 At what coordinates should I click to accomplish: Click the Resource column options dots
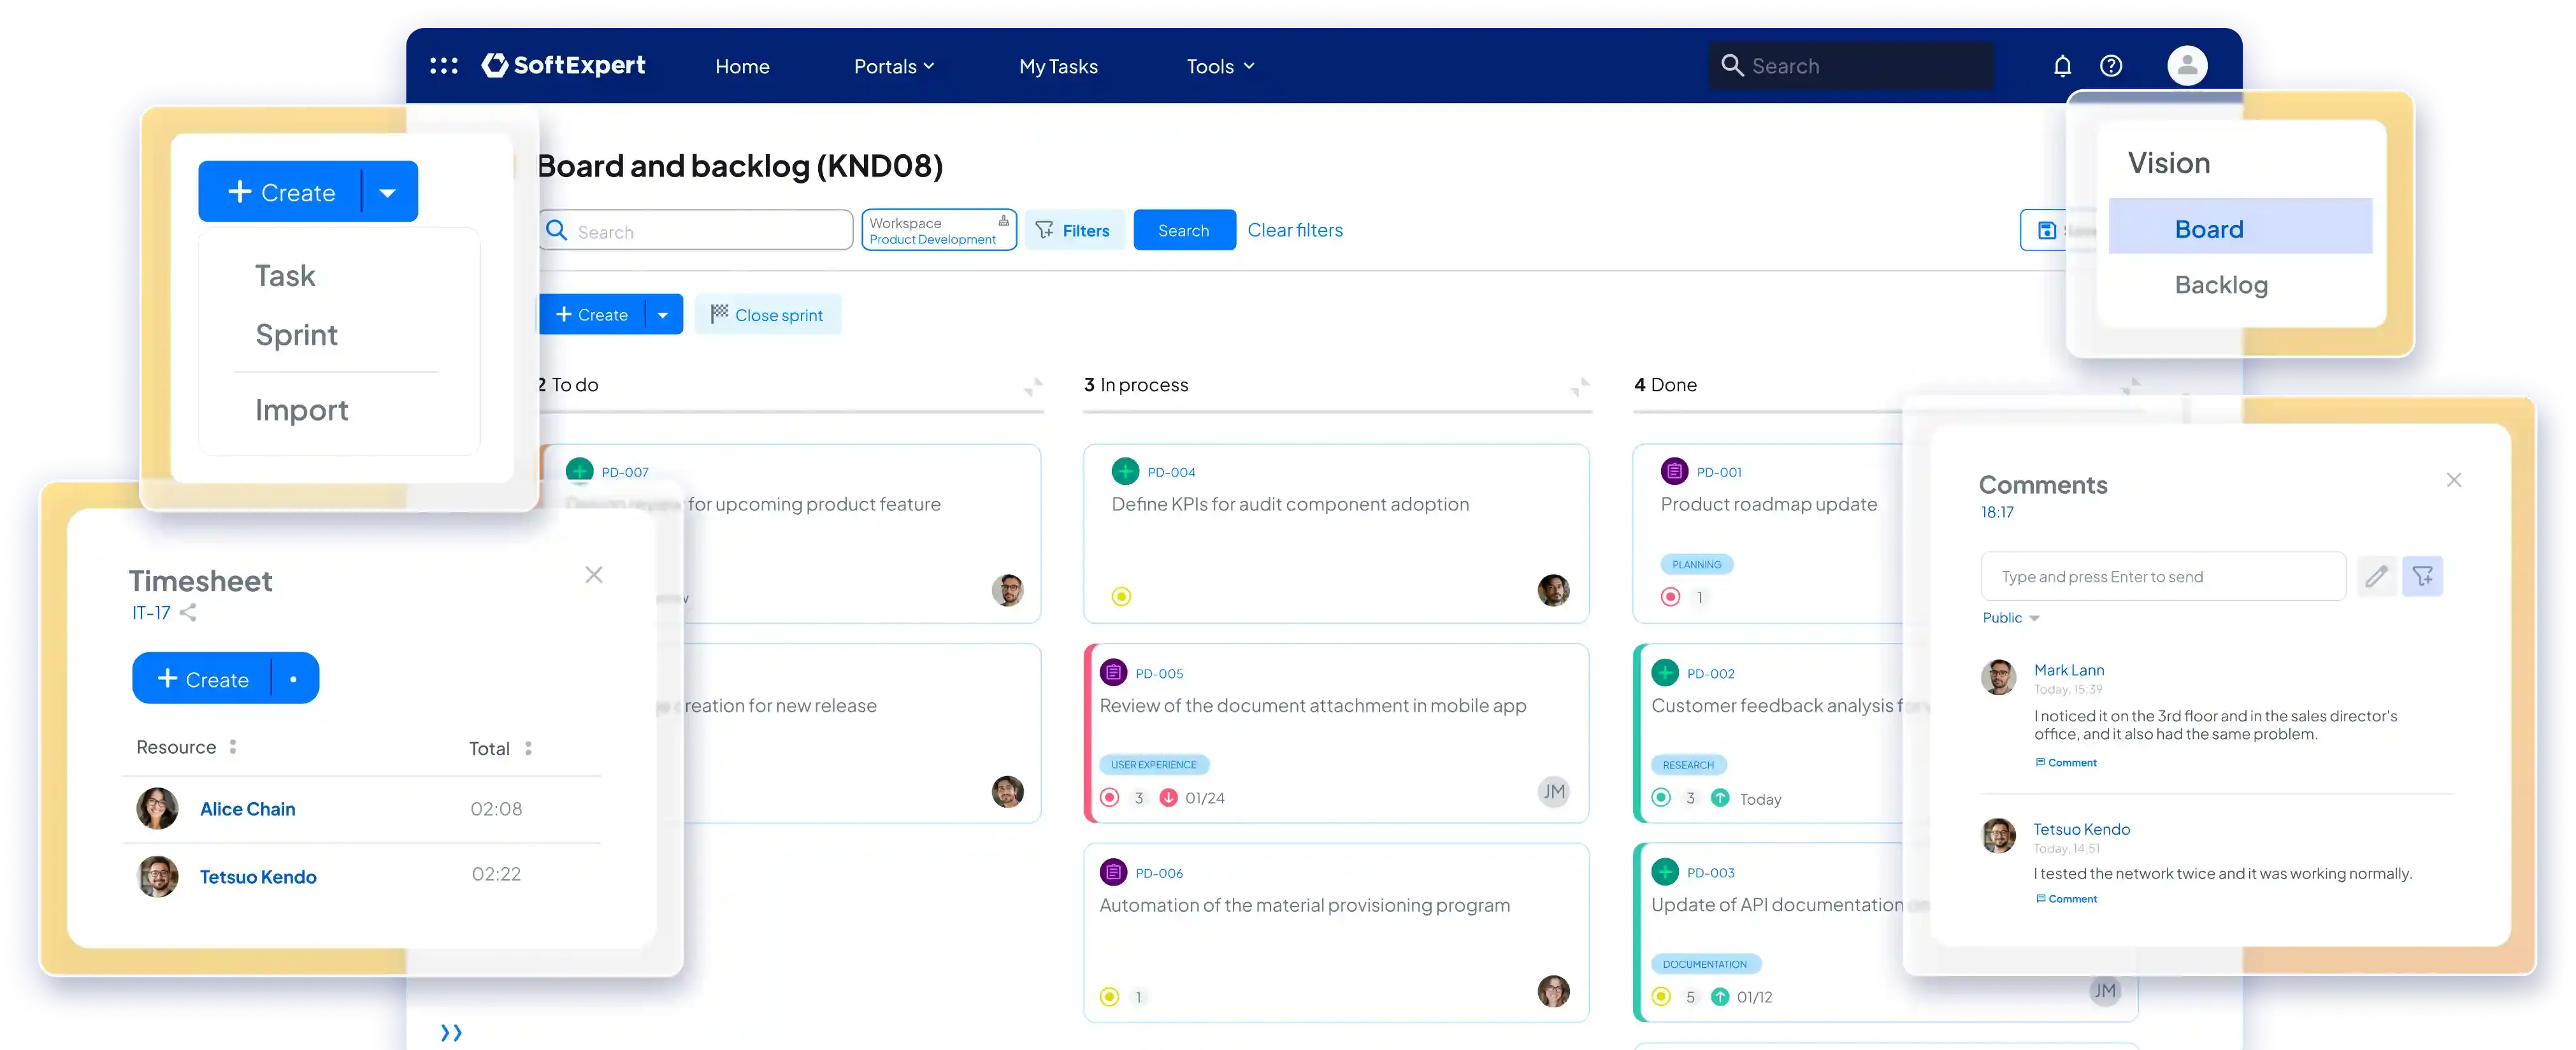(x=233, y=747)
